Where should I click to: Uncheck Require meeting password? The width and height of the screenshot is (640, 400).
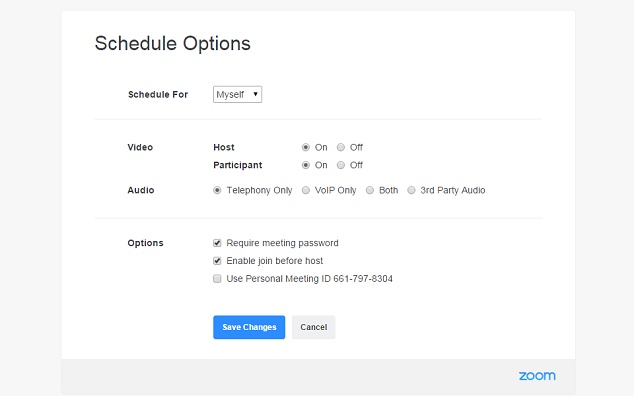pos(217,243)
